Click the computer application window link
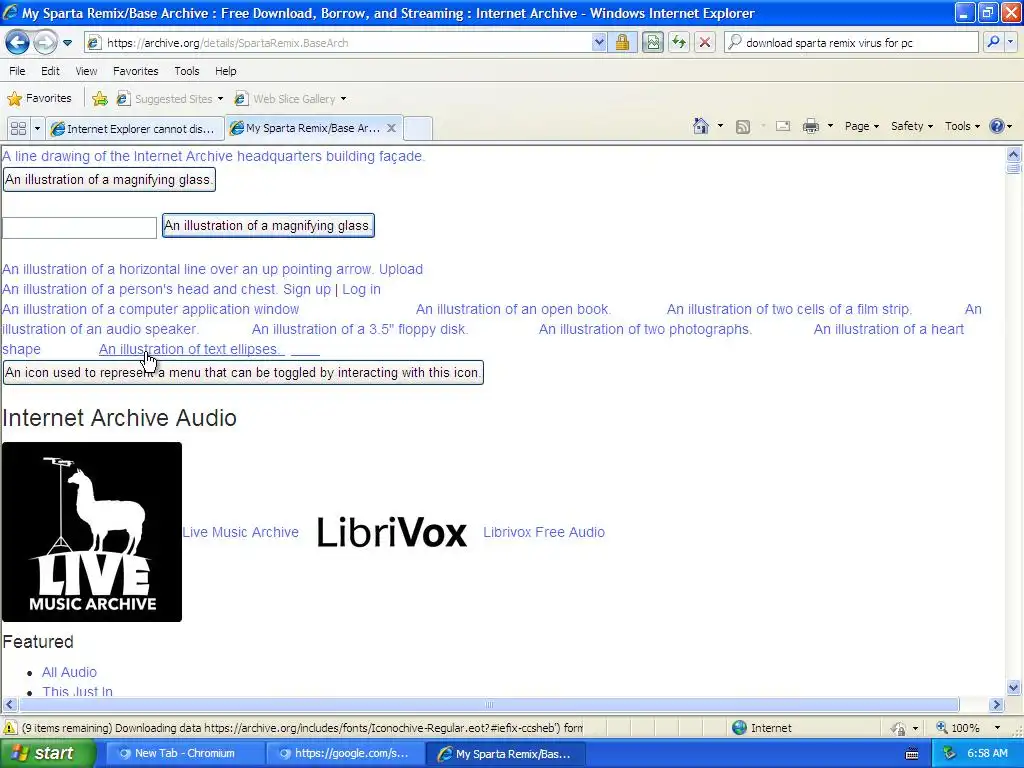The height and width of the screenshot is (768, 1024). pos(151,309)
